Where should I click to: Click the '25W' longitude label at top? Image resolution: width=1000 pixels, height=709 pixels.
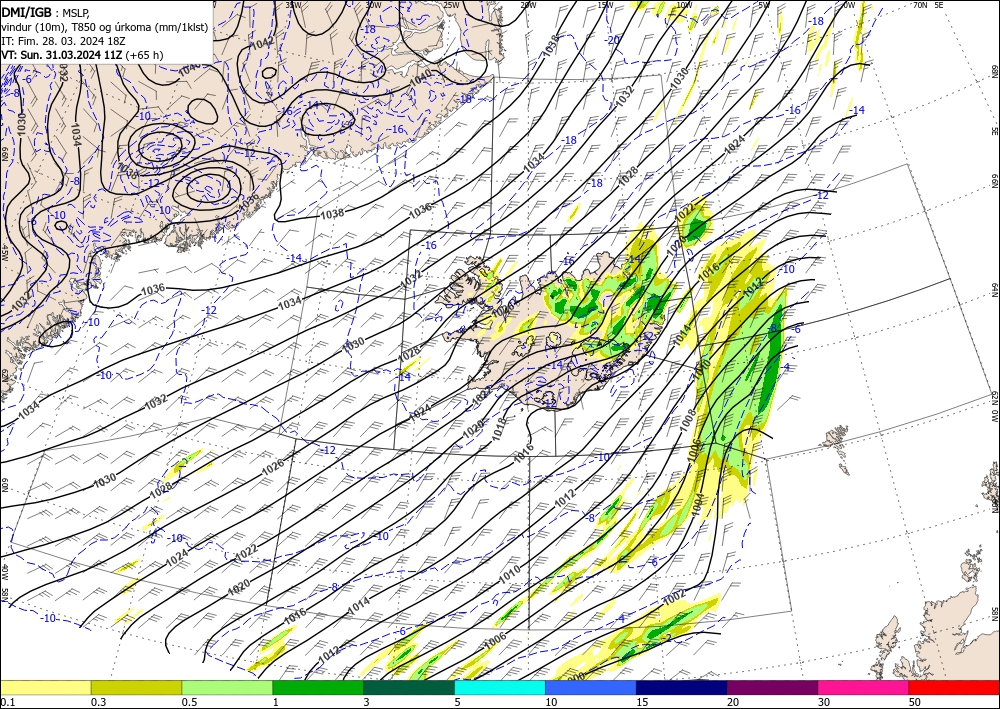point(451,5)
